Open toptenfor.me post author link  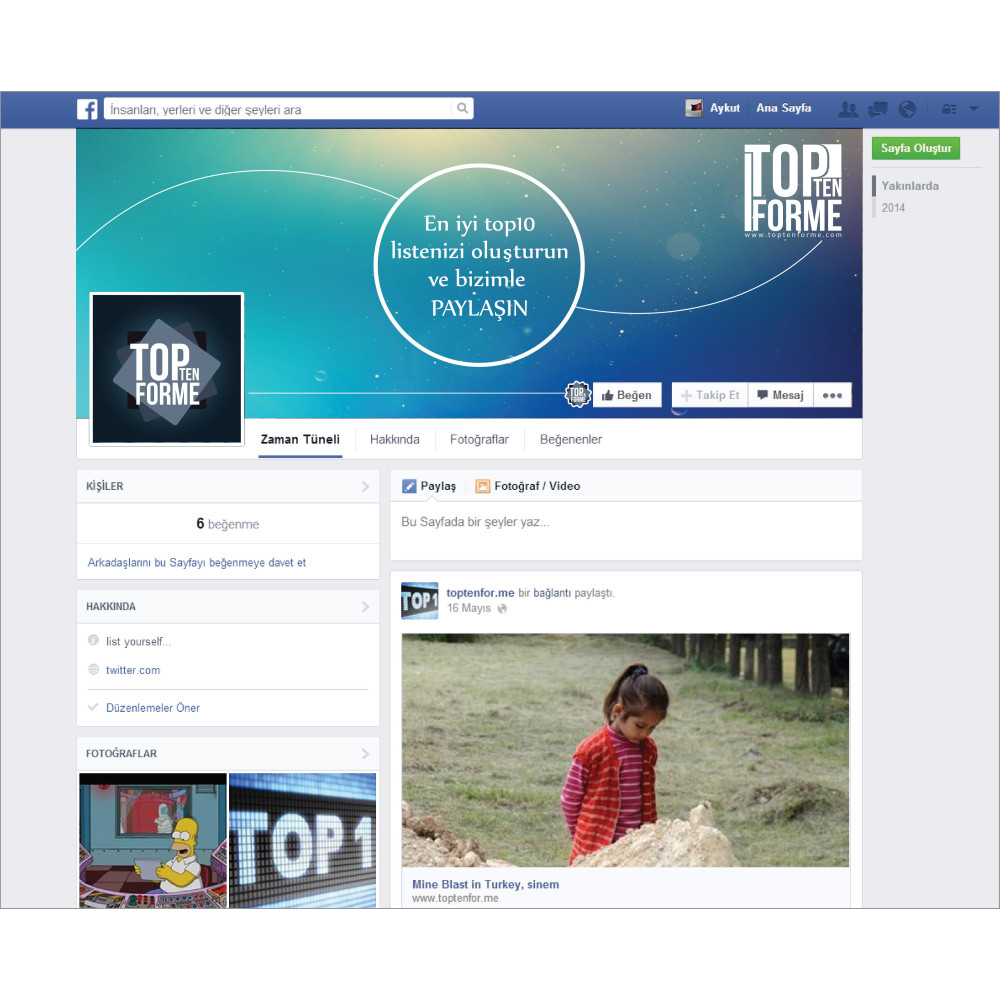point(480,592)
